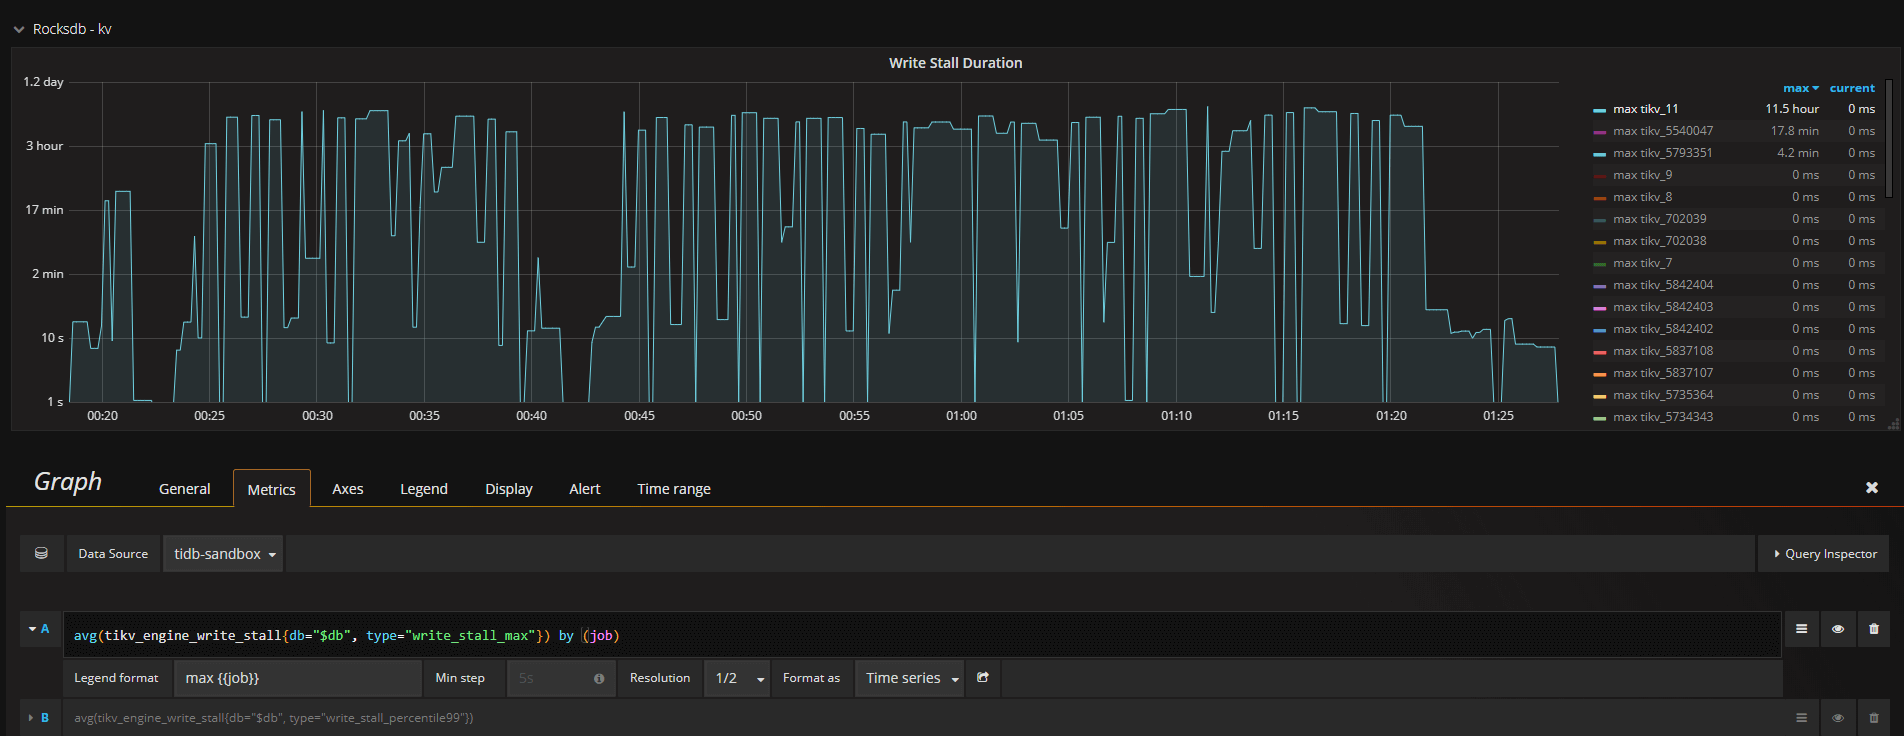Click the max tikv_5842404 legend entry
1904x736 pixels.
coord(1663,285)
